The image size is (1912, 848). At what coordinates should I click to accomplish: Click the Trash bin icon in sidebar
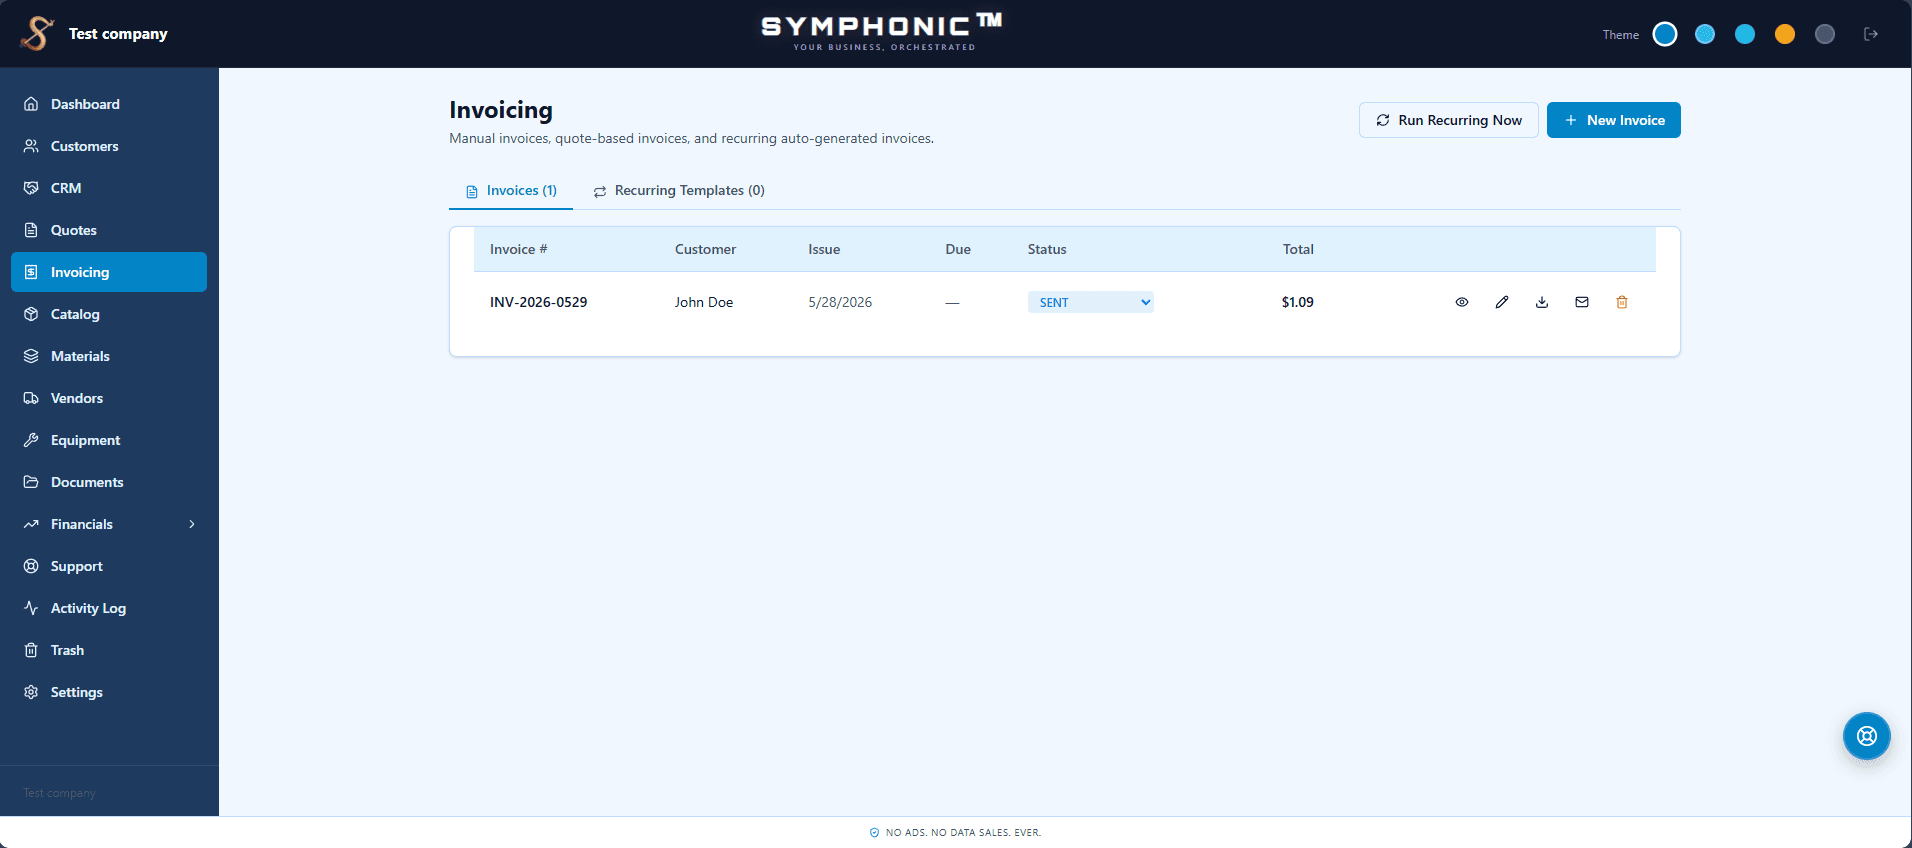pyautogui.click(x=31, y=650)
